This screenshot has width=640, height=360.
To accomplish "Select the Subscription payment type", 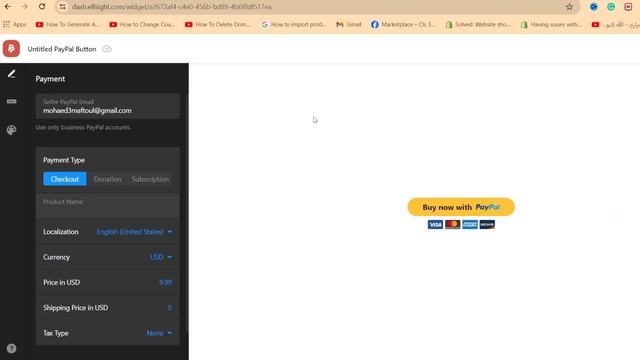I will 150,179.
